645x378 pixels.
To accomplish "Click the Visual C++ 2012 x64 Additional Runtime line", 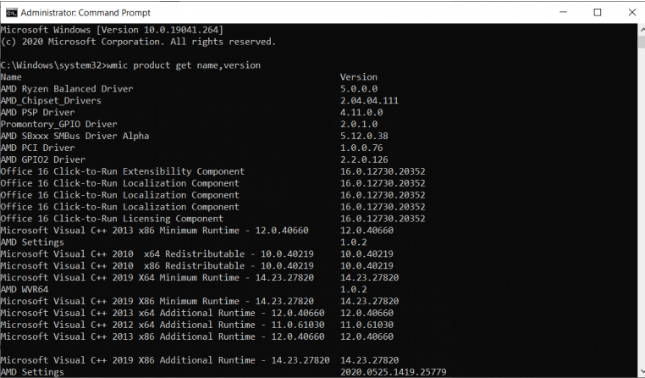I will click(x=162, y=325).
